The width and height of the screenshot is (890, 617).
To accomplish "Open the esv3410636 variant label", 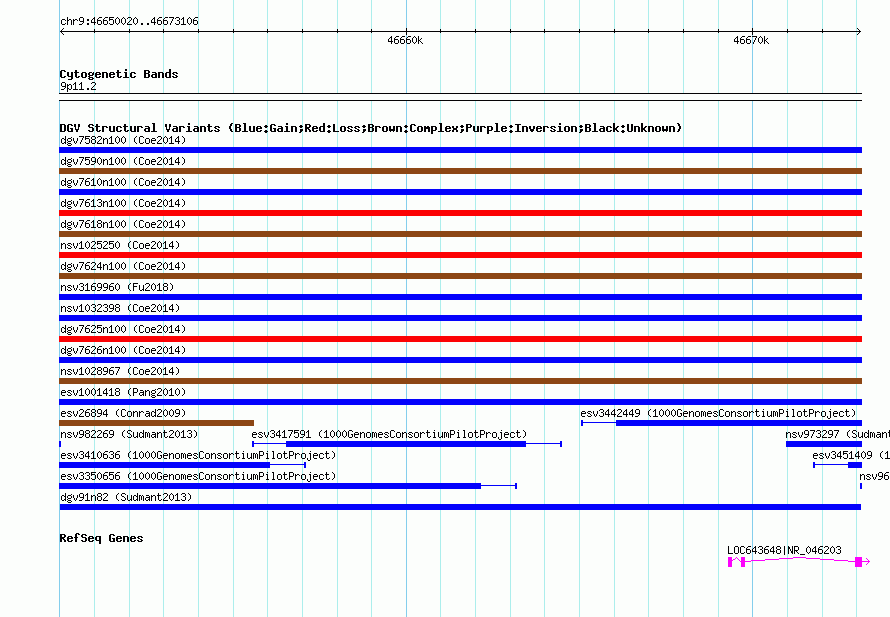I will point(198,455).
